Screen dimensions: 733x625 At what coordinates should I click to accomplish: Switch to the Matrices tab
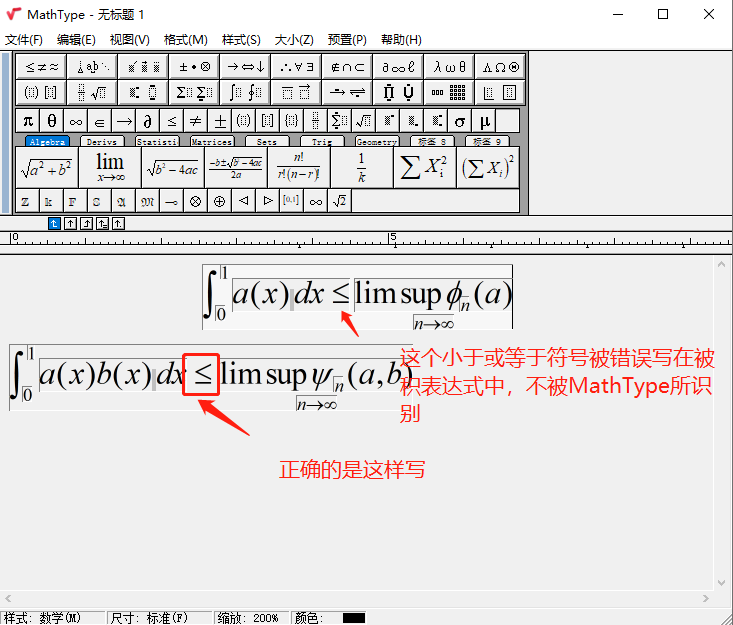coord(212,141)
